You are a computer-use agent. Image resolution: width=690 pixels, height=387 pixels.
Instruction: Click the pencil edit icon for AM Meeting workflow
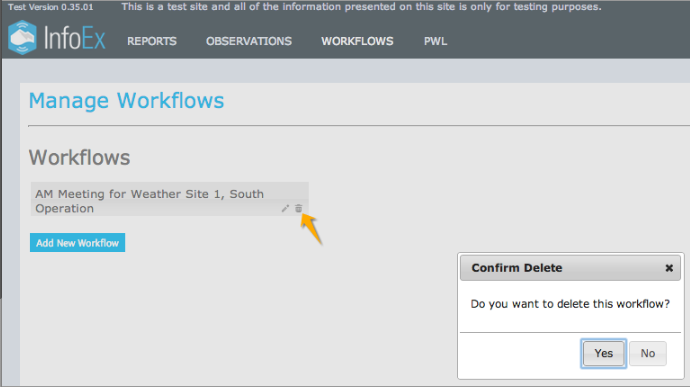point(285,208)
